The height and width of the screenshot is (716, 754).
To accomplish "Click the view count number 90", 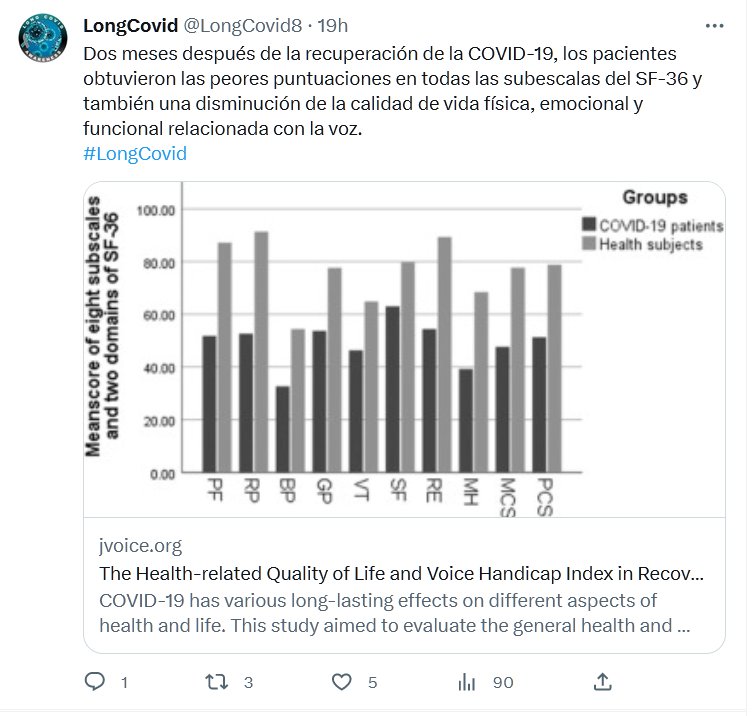I will click(502, 682).
